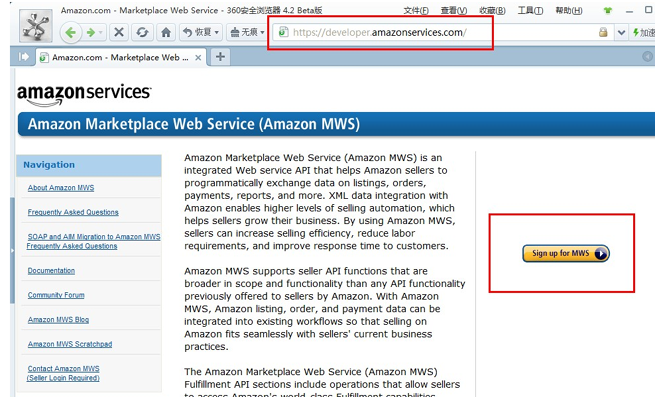Click the amazon services logo

coord(84,94)
